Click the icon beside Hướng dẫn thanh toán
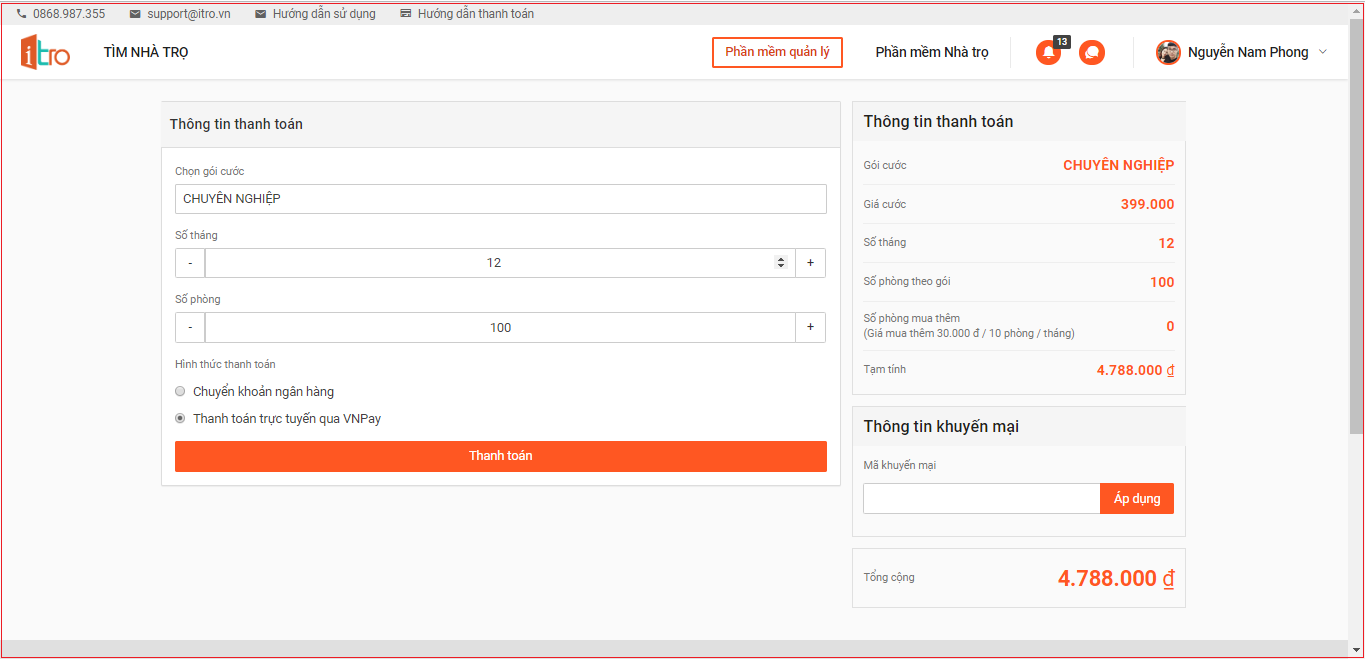Viewport: 1365px width, 659px height. pos(405,14)
